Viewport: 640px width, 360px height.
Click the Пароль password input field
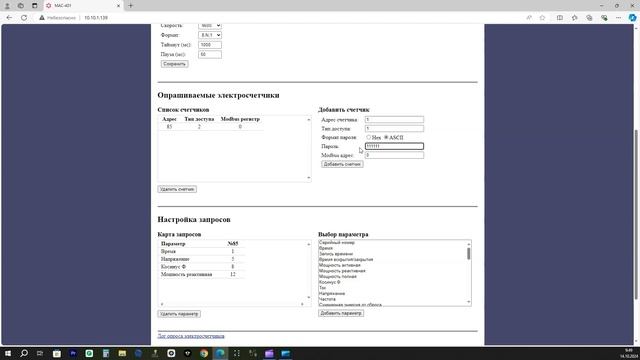[x=394, y=146]
